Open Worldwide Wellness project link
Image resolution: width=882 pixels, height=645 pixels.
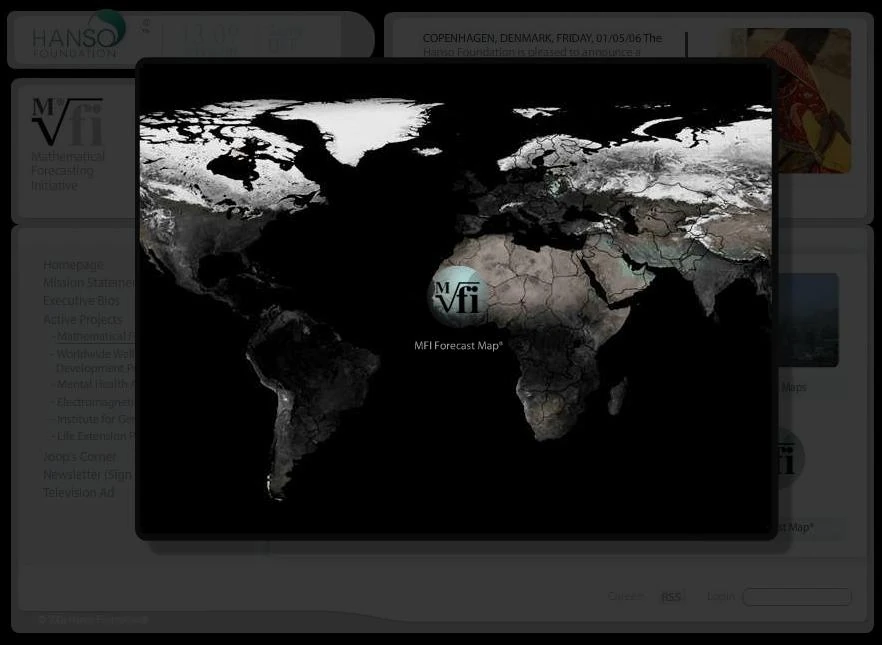(94, 361)
